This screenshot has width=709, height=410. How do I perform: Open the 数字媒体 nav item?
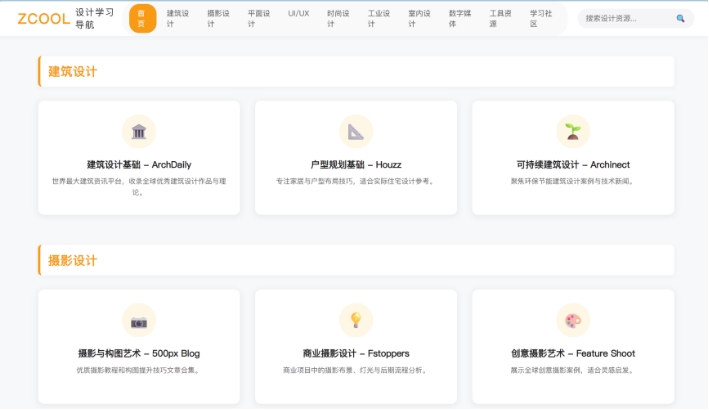tap(459, 18)
